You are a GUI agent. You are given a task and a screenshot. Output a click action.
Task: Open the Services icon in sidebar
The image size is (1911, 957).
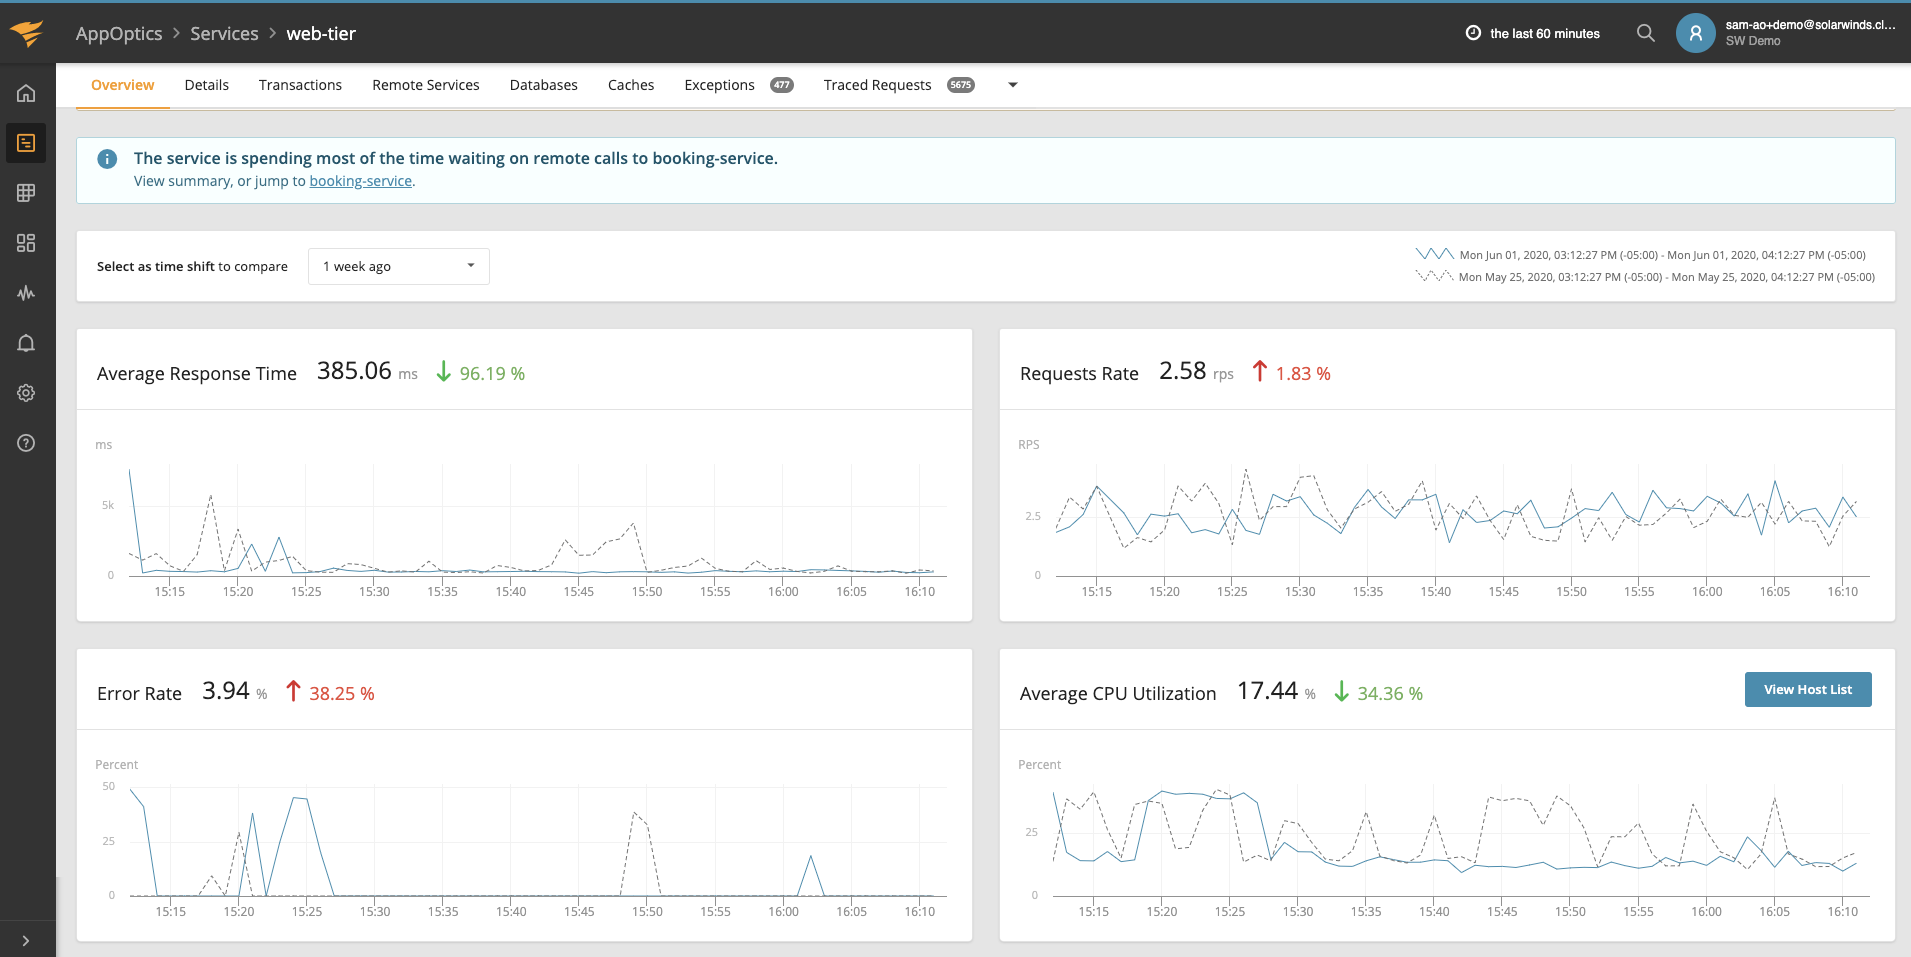[x=26, y=143]
